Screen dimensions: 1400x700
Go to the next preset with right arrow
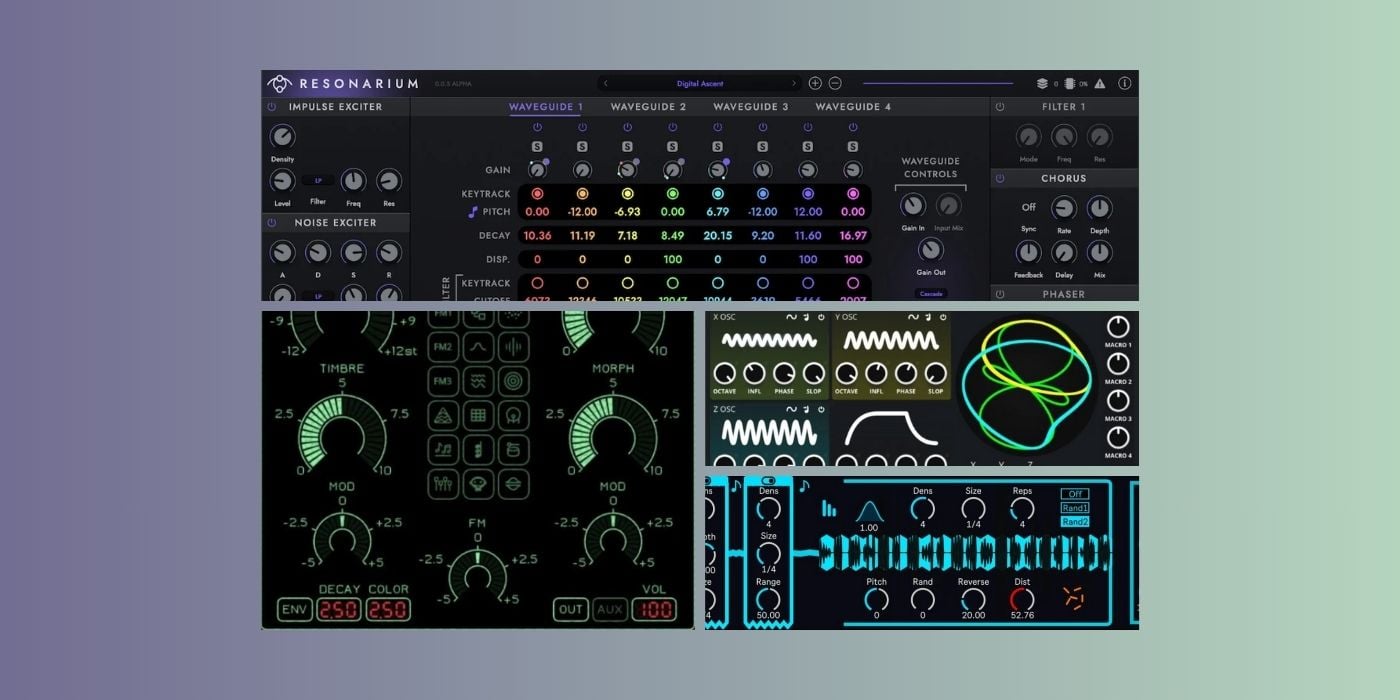click(x=795, y=84)
